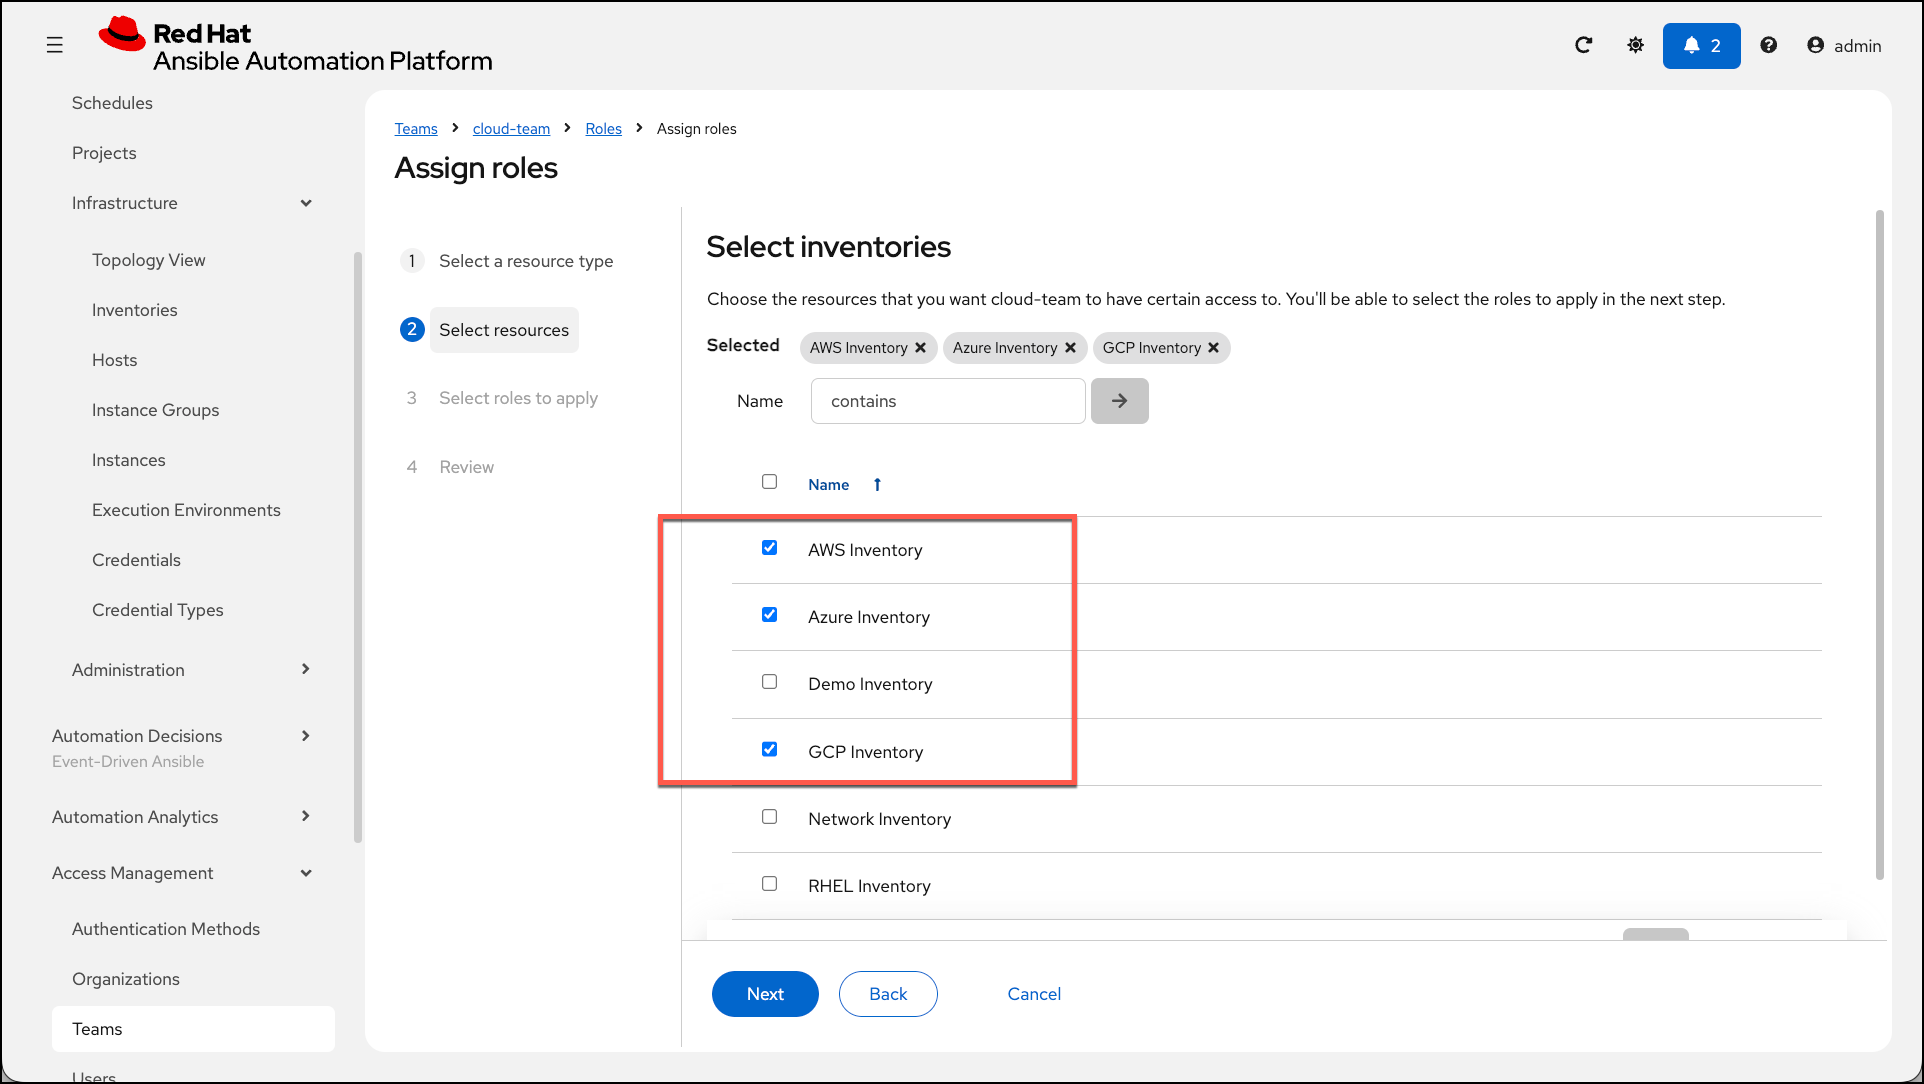Open Projects in sidebar
The height and width of the screenshot is (1084, 1924).
click(104, 153)
